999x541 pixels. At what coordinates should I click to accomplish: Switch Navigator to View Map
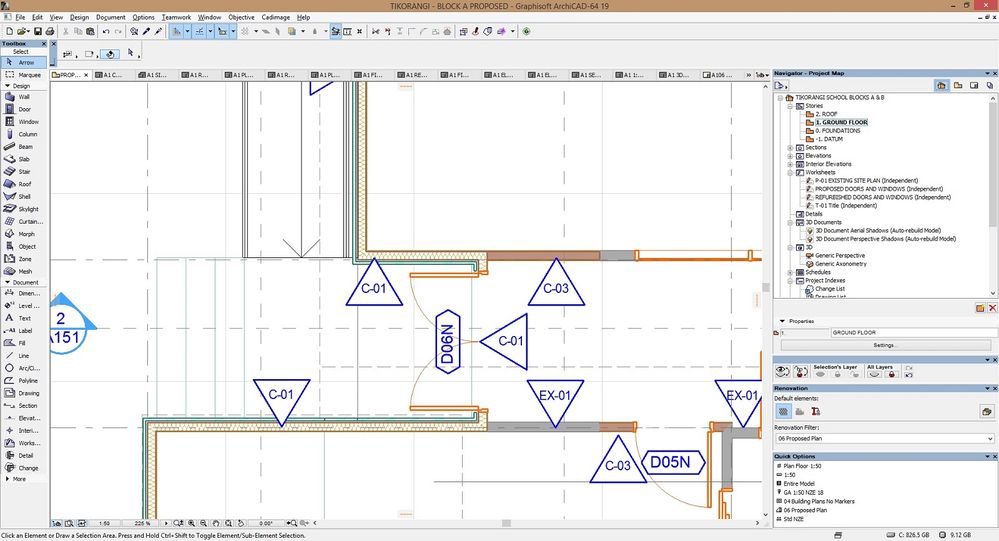pos(958,85)
